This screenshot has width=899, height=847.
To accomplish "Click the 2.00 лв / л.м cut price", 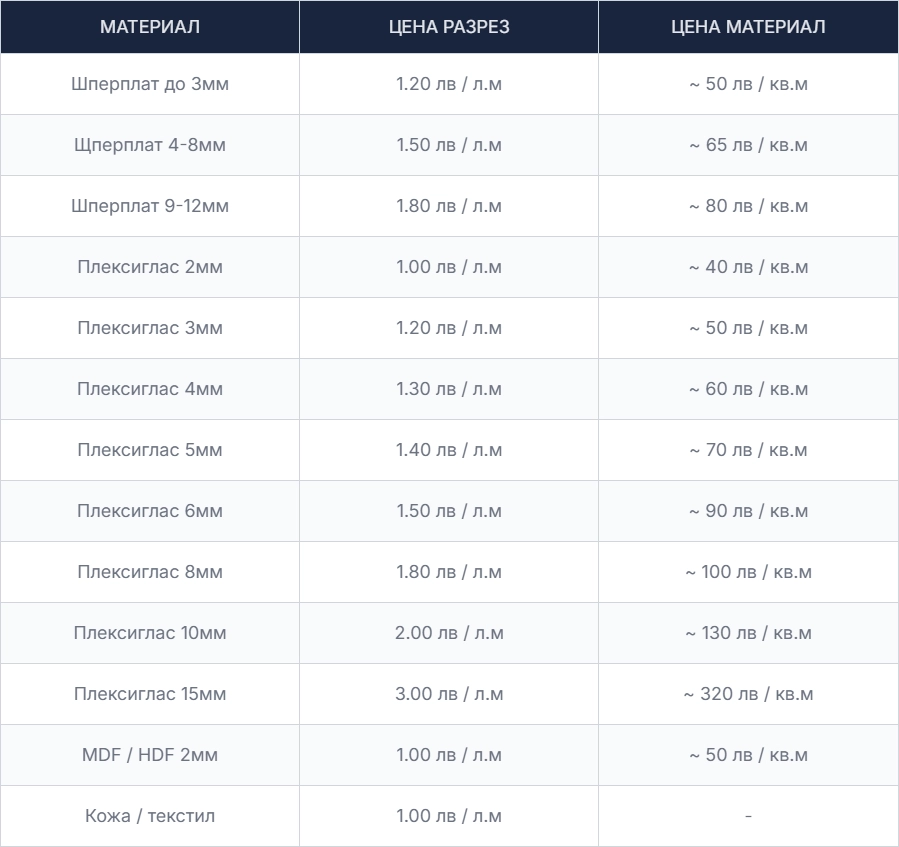I will pyautogui.click(x=449, y=633).
